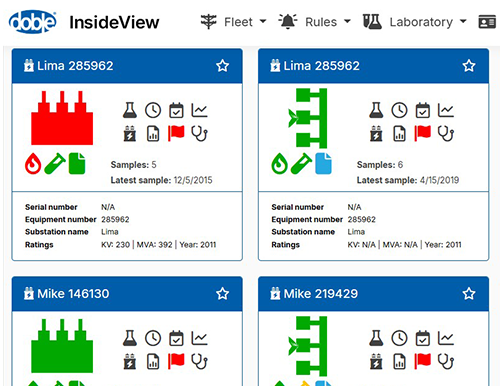Open report file icon on Lima 5-samples card
This screenshot has height=386, width=500.
[153, 134]
